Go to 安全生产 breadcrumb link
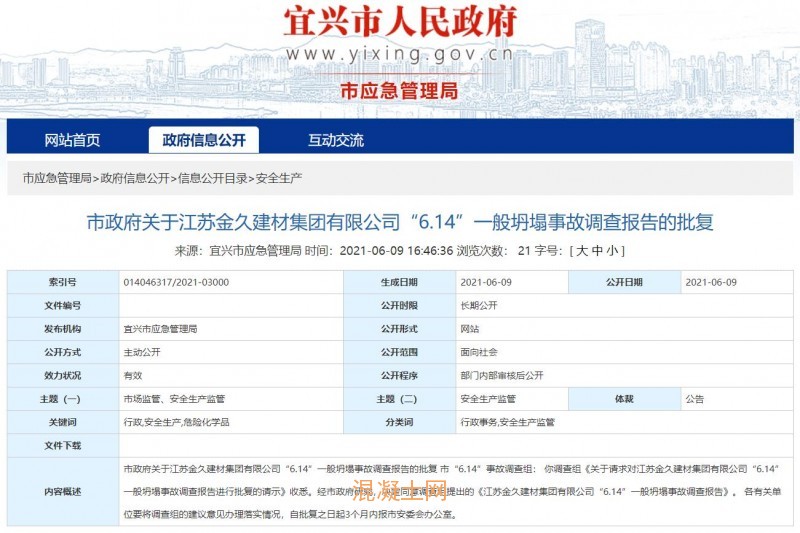 [x=279, y=178]
